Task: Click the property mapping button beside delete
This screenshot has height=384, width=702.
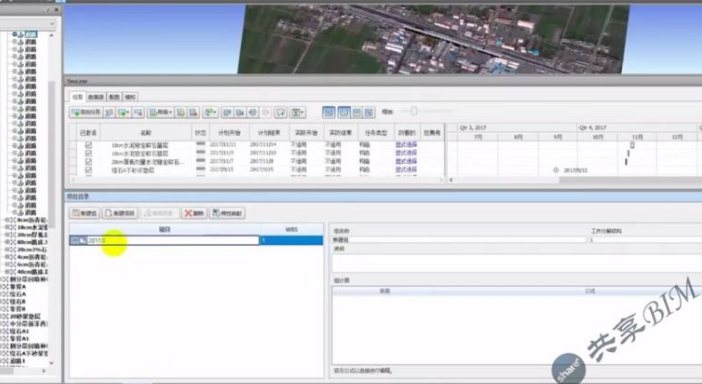Action: 227,213
